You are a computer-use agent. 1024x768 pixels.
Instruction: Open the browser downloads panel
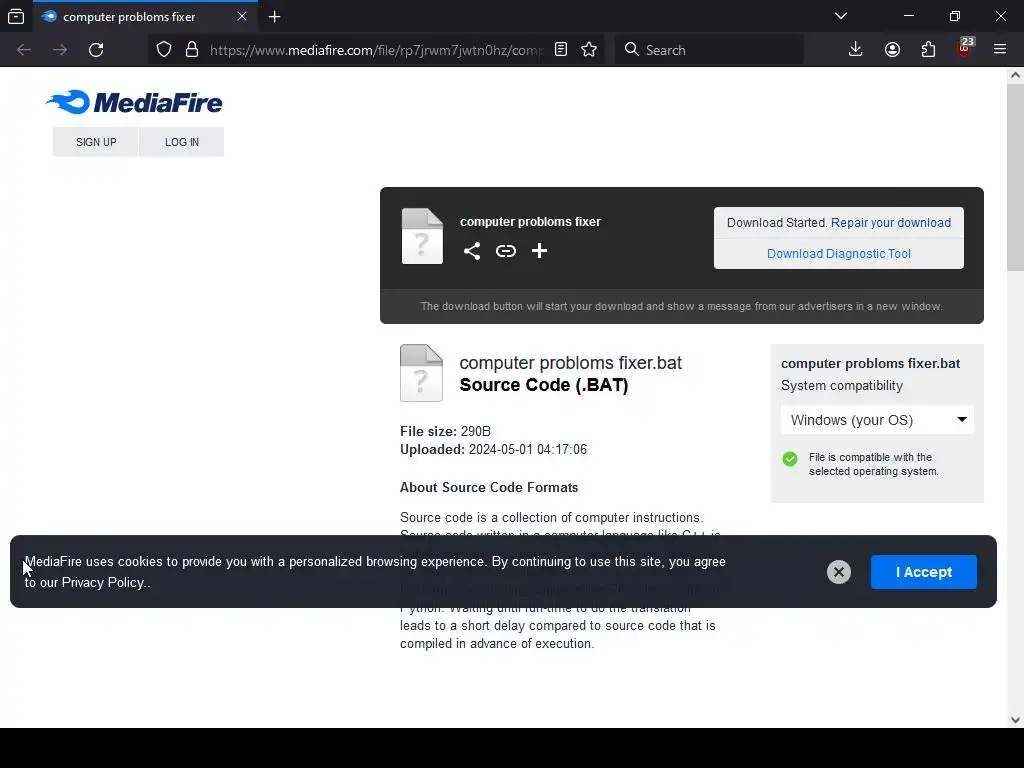point(856,50)
